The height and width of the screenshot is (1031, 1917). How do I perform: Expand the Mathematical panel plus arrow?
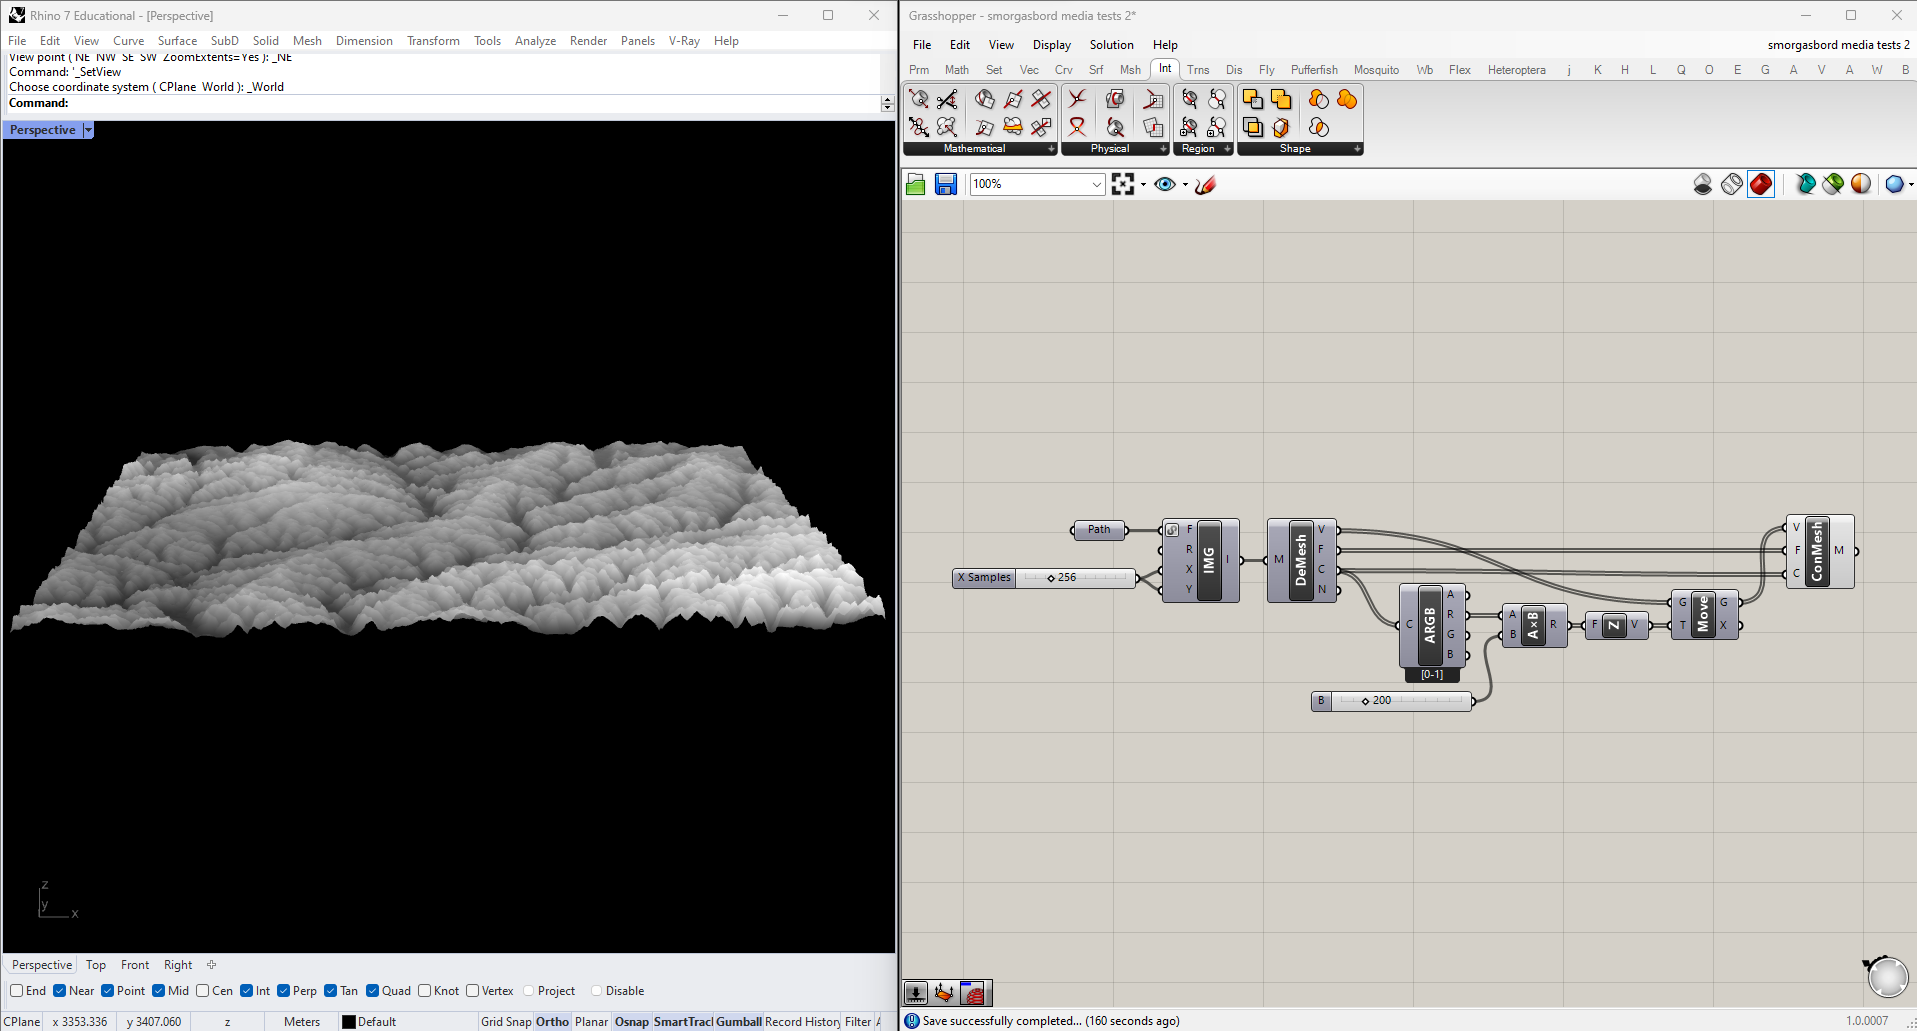(1051, 149)
